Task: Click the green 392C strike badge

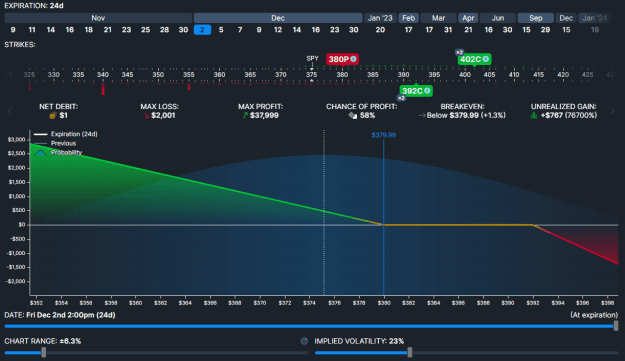Action: coord(416,91)
